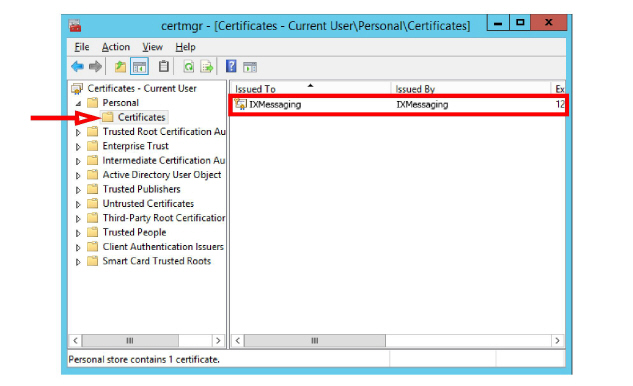Click Certificates - Current User root icon
633x386 pixels.
77,88
